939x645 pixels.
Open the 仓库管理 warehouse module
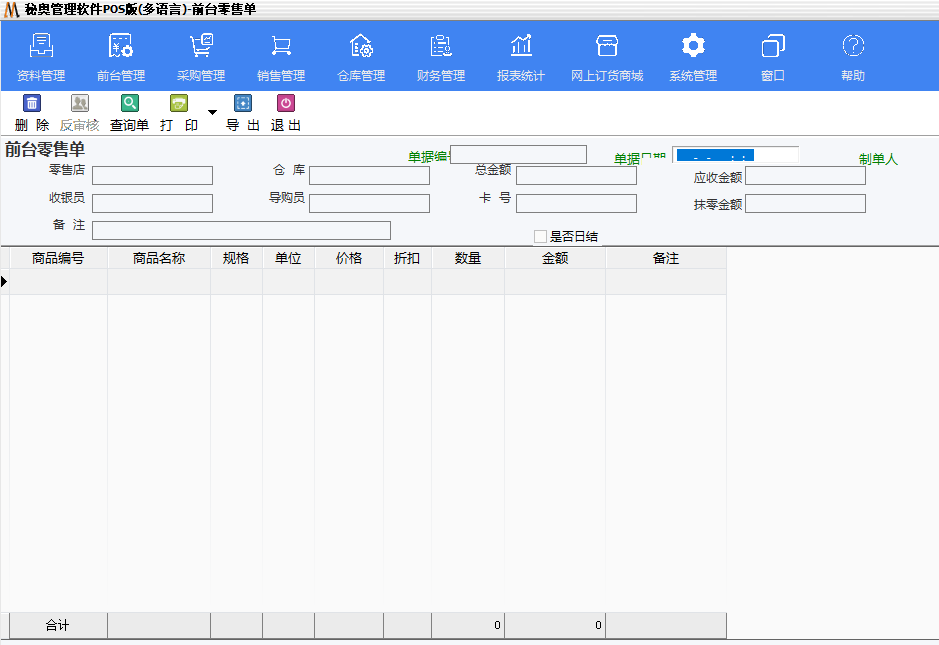[361, 57]
